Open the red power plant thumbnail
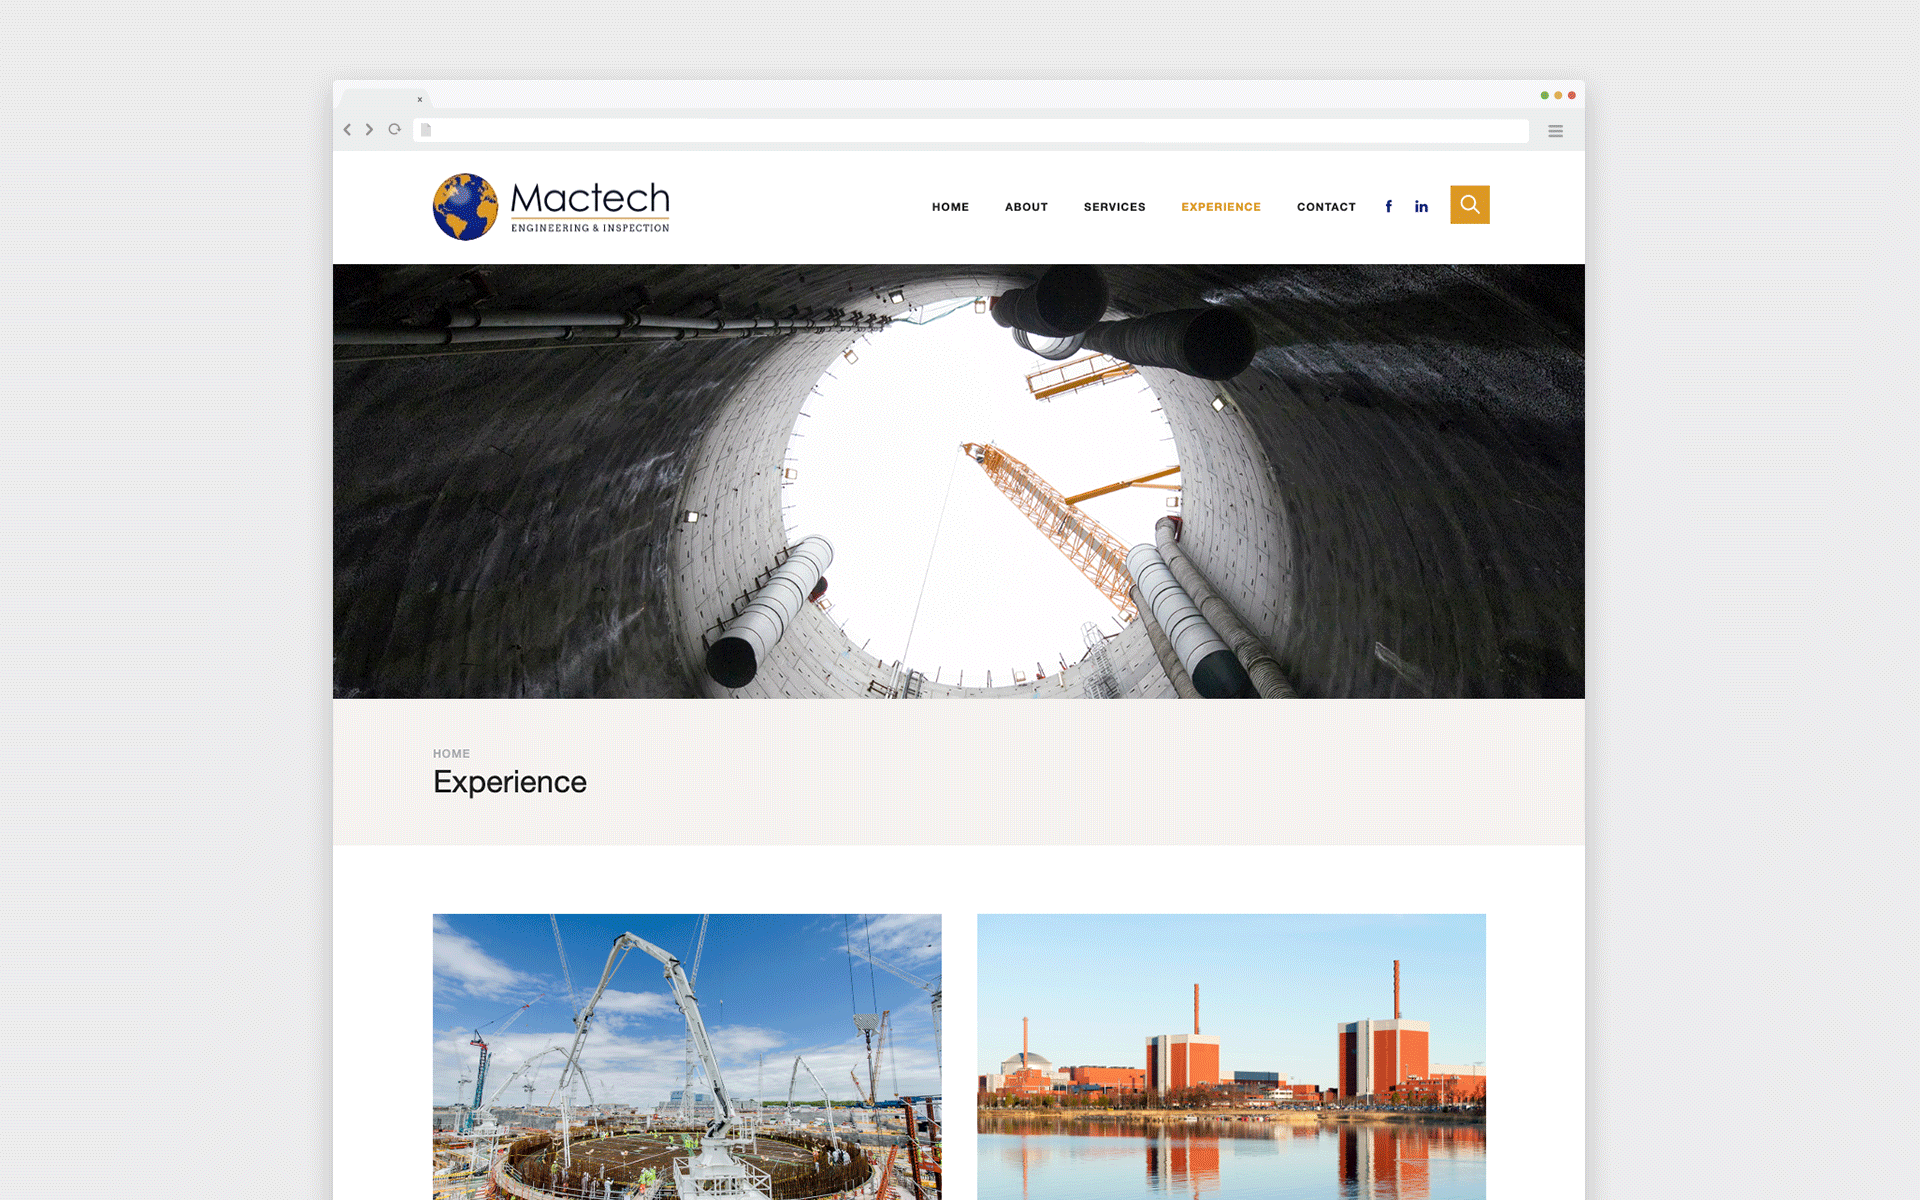Viewport: 1920px width, 1200px height. [x=1231, y=1057]
